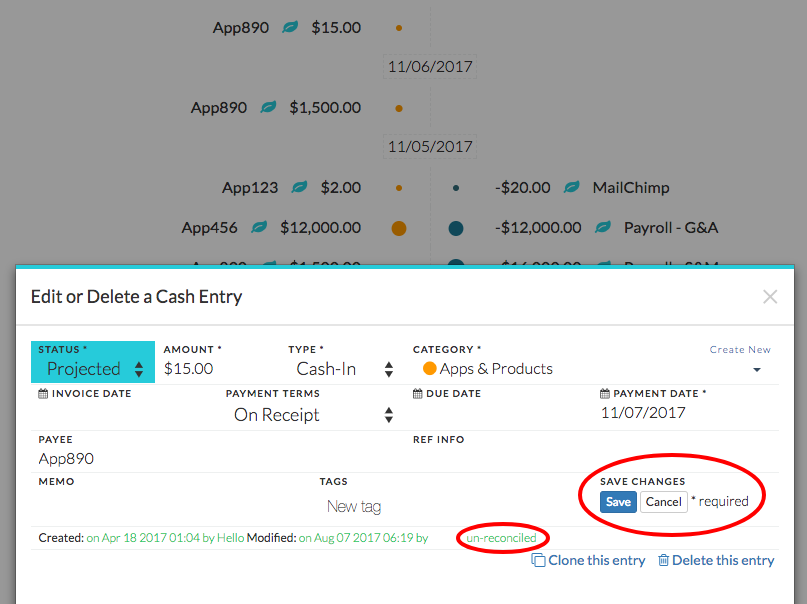The image size is (807, 604).
Task: Click the leaf icon next to App456
Action: 259,226
